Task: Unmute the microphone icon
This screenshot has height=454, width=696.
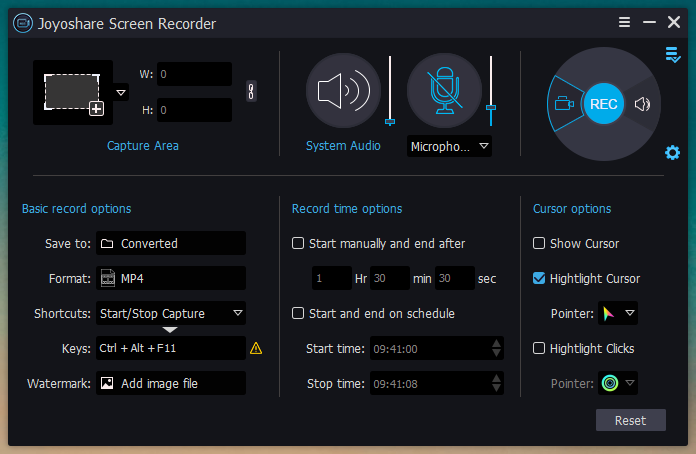Action: [444, 91]
